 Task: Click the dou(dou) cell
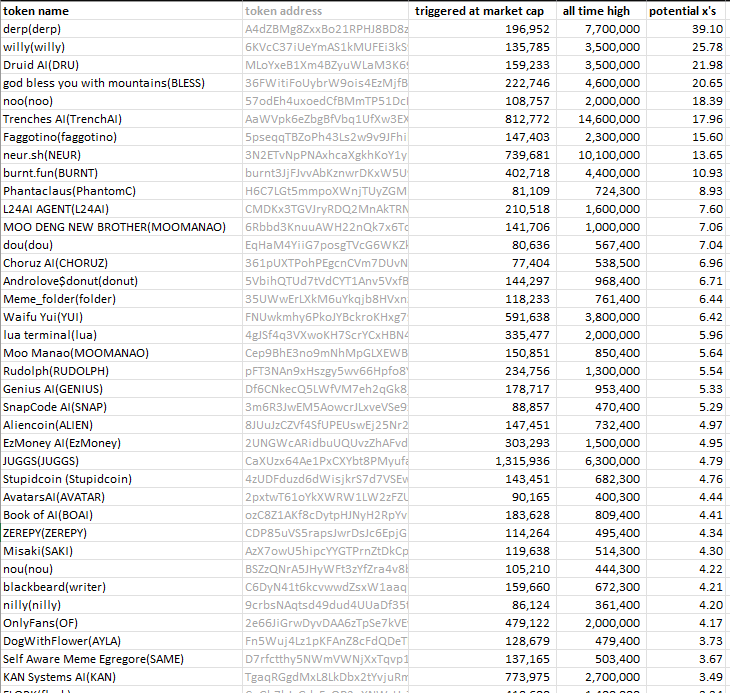[121, 245]
